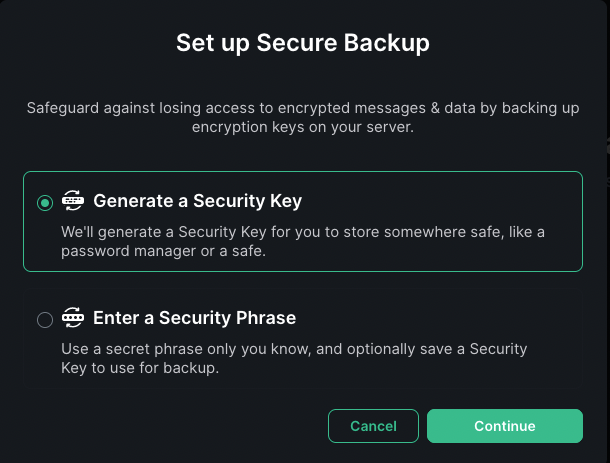Click the "Phrase" word in the second option heading
This screenshot has height=463, width=610.
(x=266, y=318)
